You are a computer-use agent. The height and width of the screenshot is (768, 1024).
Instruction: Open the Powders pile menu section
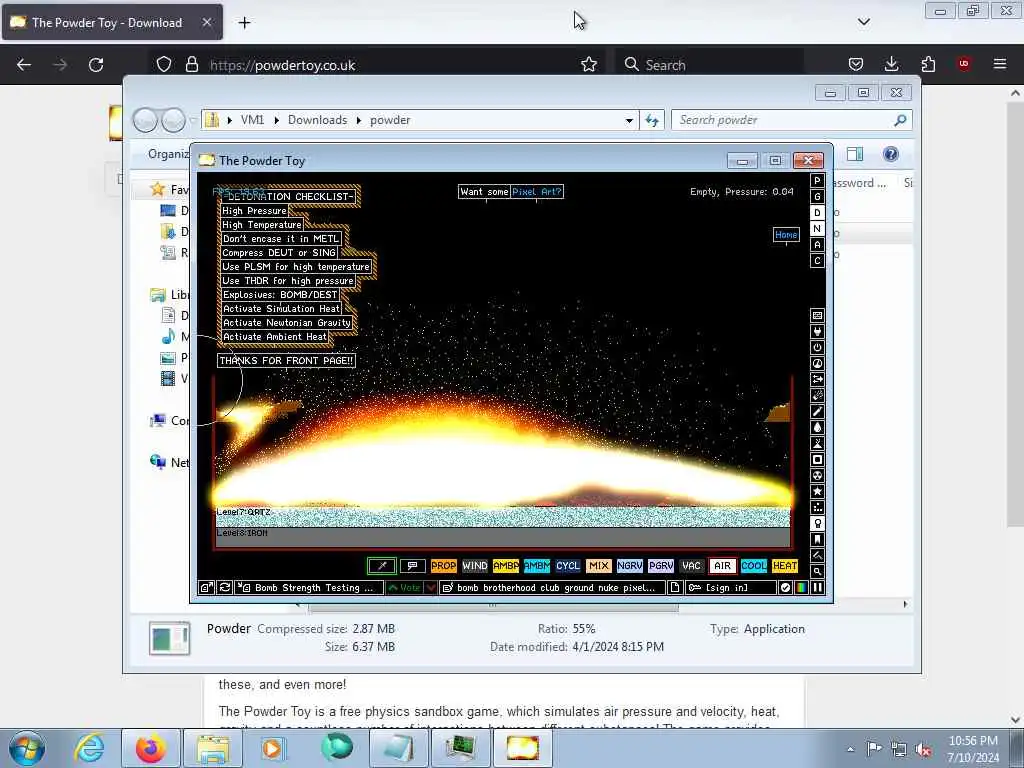click(x=817, y=443)
